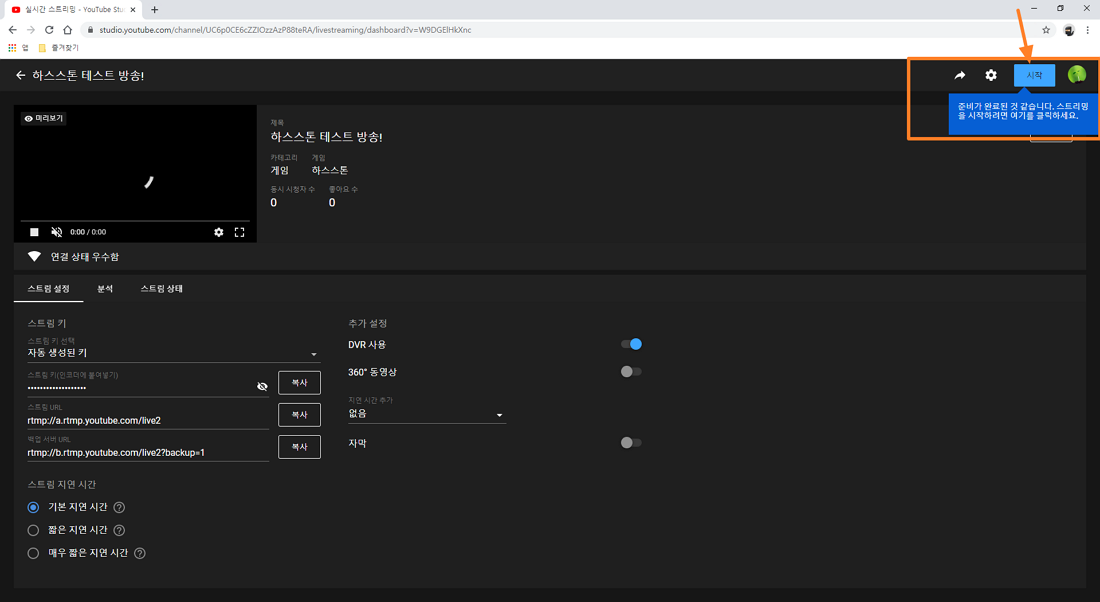Close the YouTube Studio browser tab

[x=133, y=10]
